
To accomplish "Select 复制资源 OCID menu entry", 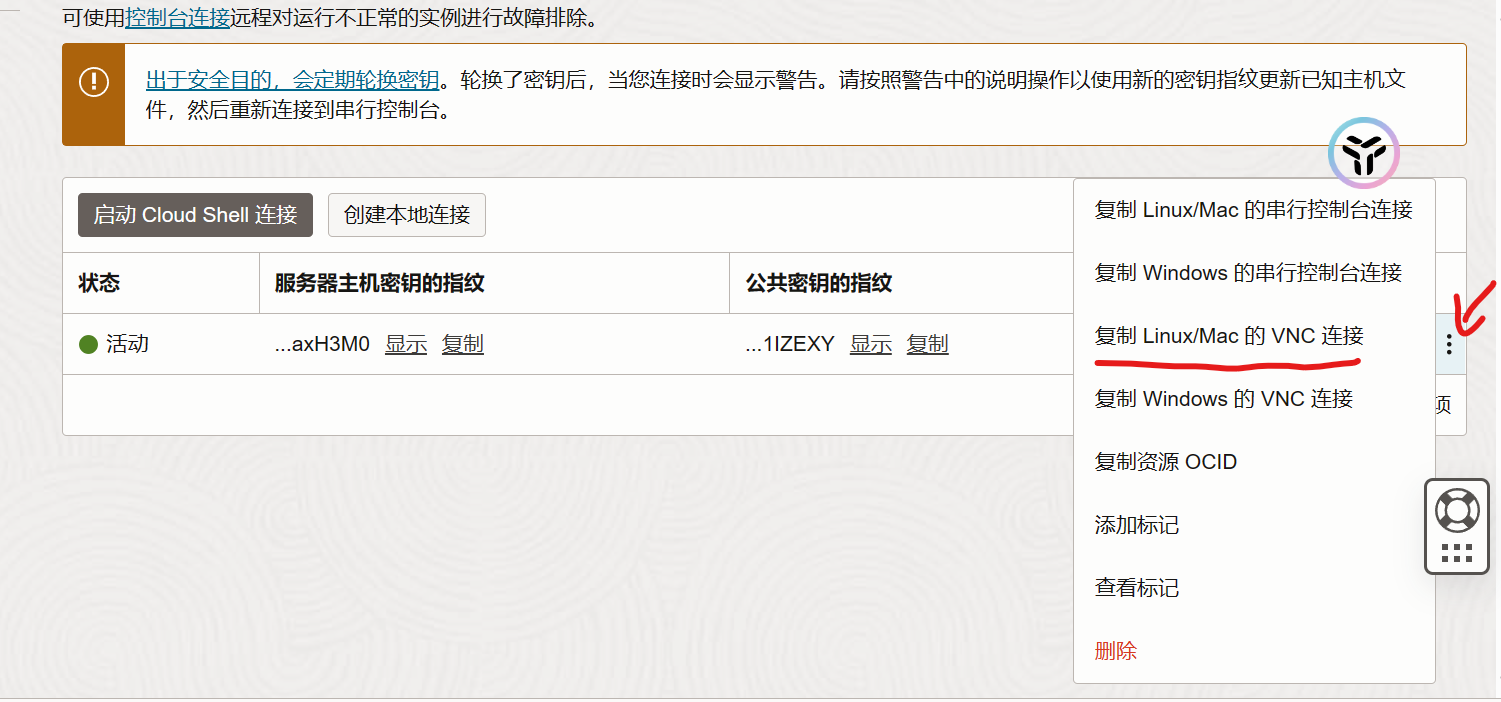I will point(1166,462).
